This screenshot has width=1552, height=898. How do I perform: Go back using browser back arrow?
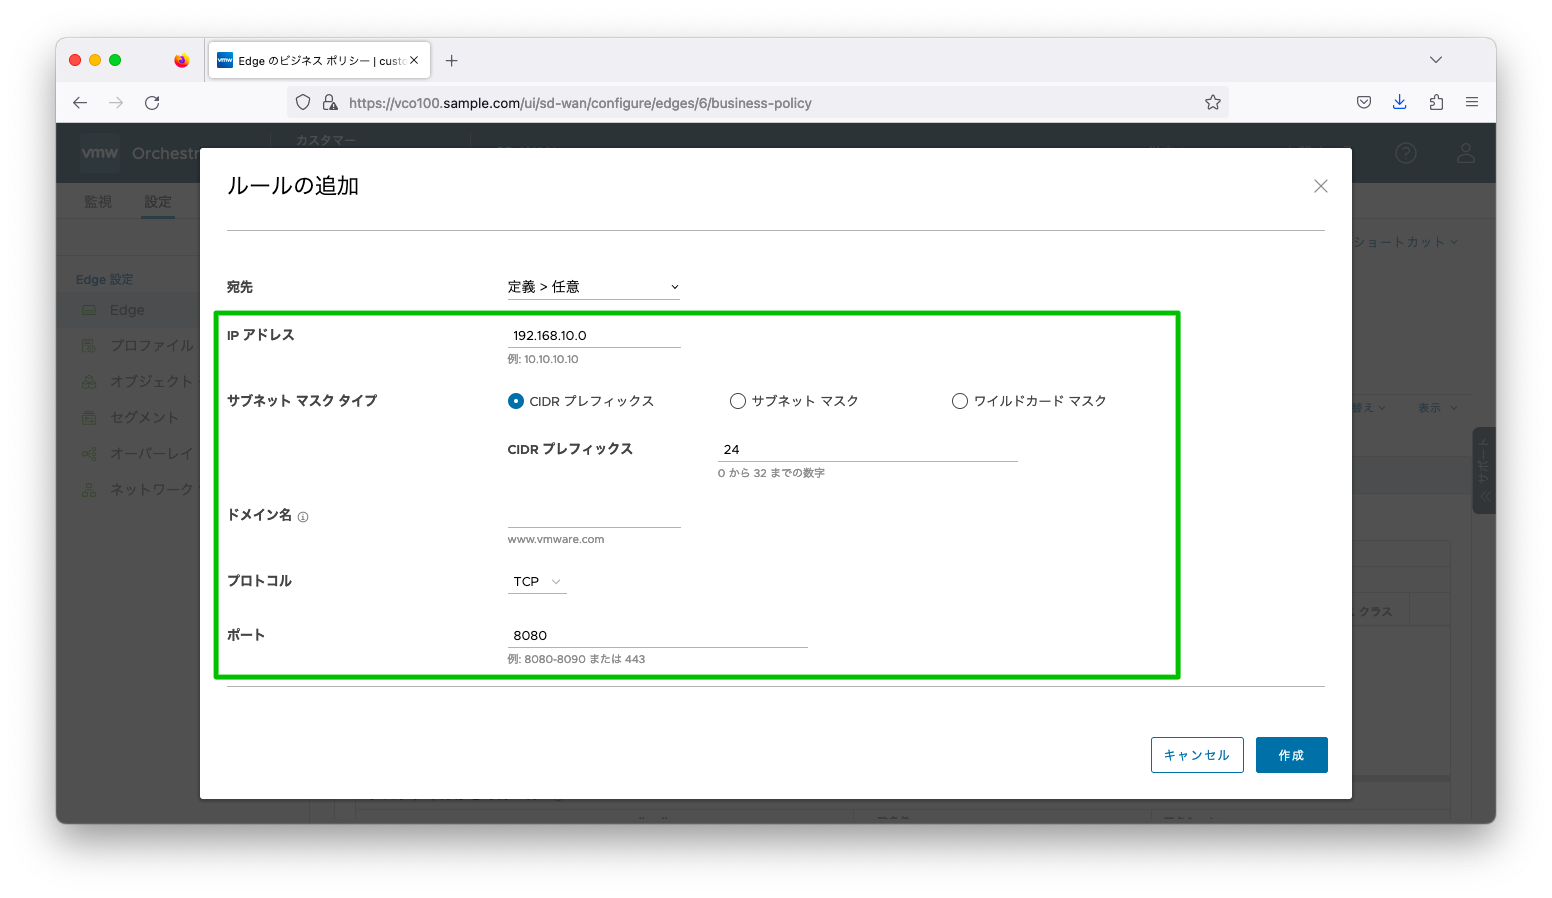point(80,102)
